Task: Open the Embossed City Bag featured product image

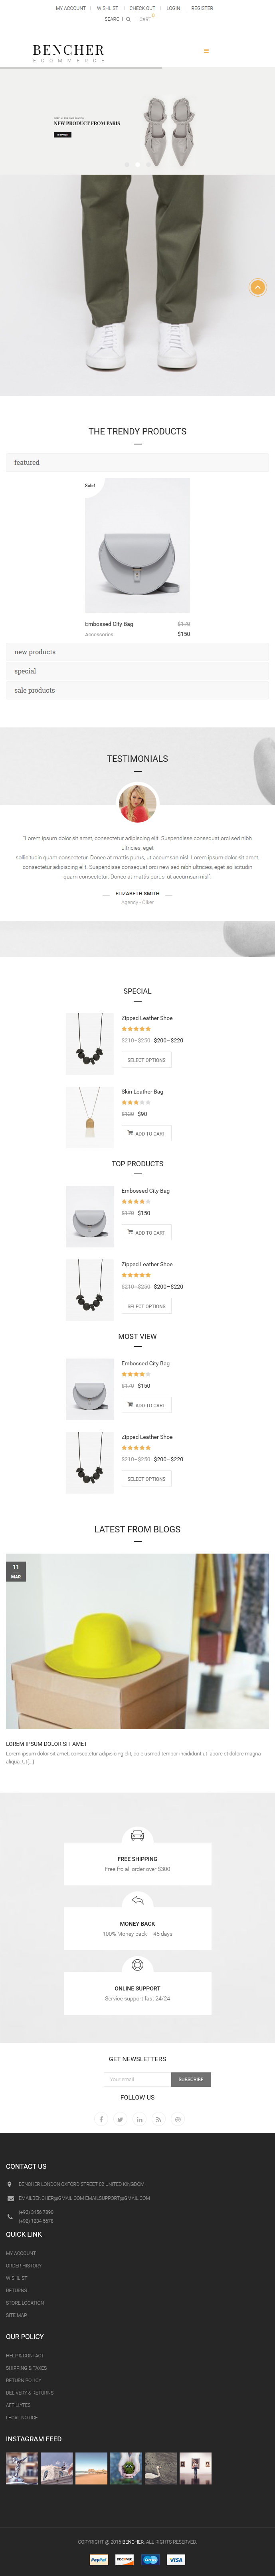Action: point(137,545)
